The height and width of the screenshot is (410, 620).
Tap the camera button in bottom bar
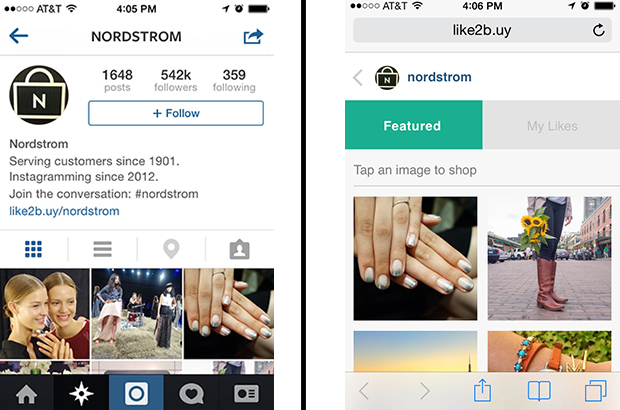click(136, 393)
